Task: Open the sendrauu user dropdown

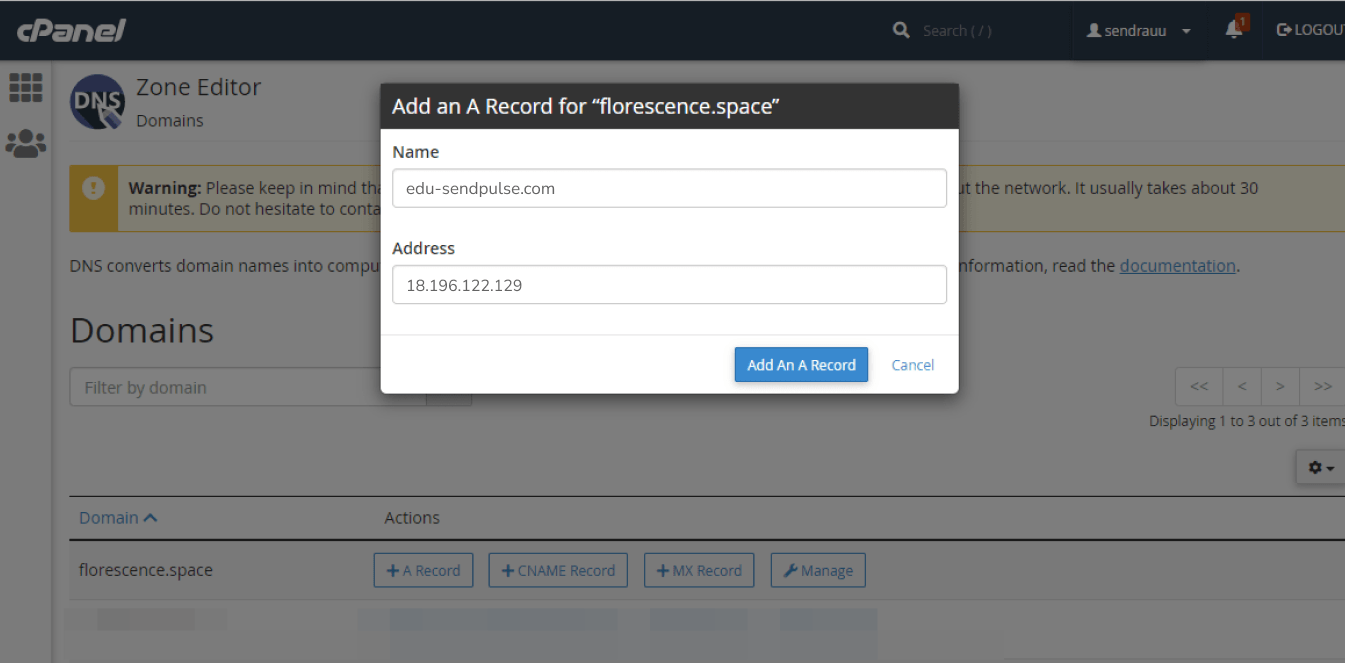Action: 1138,31
